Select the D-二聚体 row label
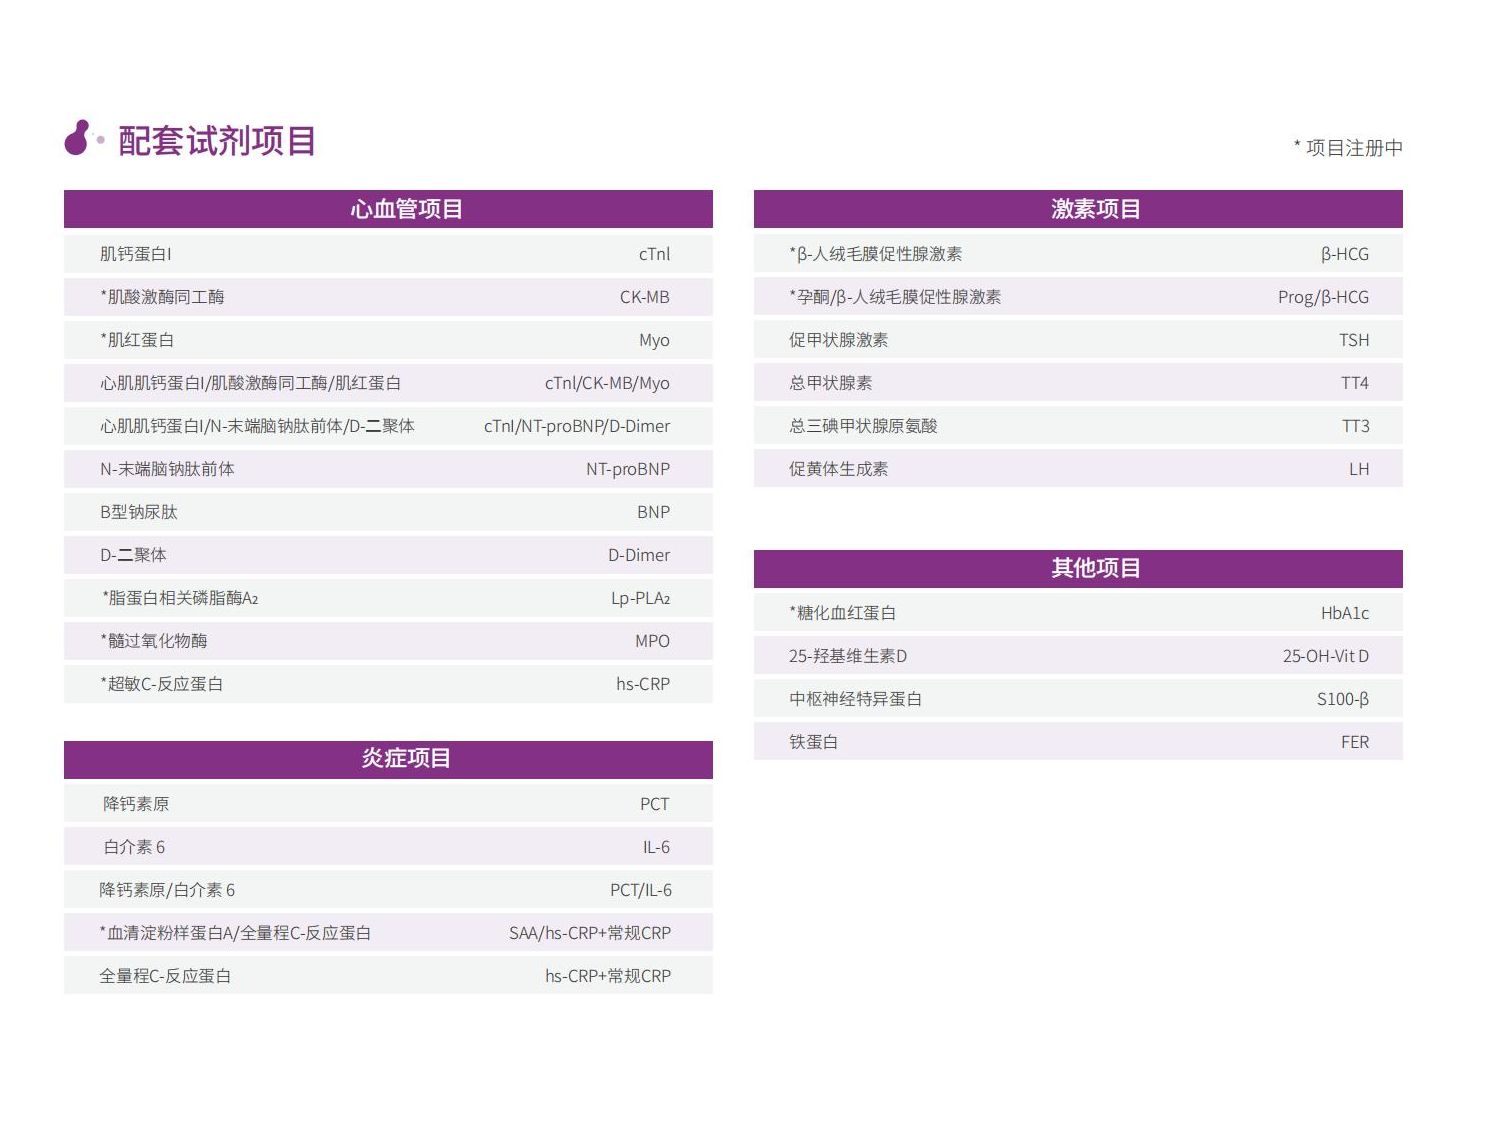Image resolution: width=1510 pixels, height=1147 pixels. click(x=133, y=555)
